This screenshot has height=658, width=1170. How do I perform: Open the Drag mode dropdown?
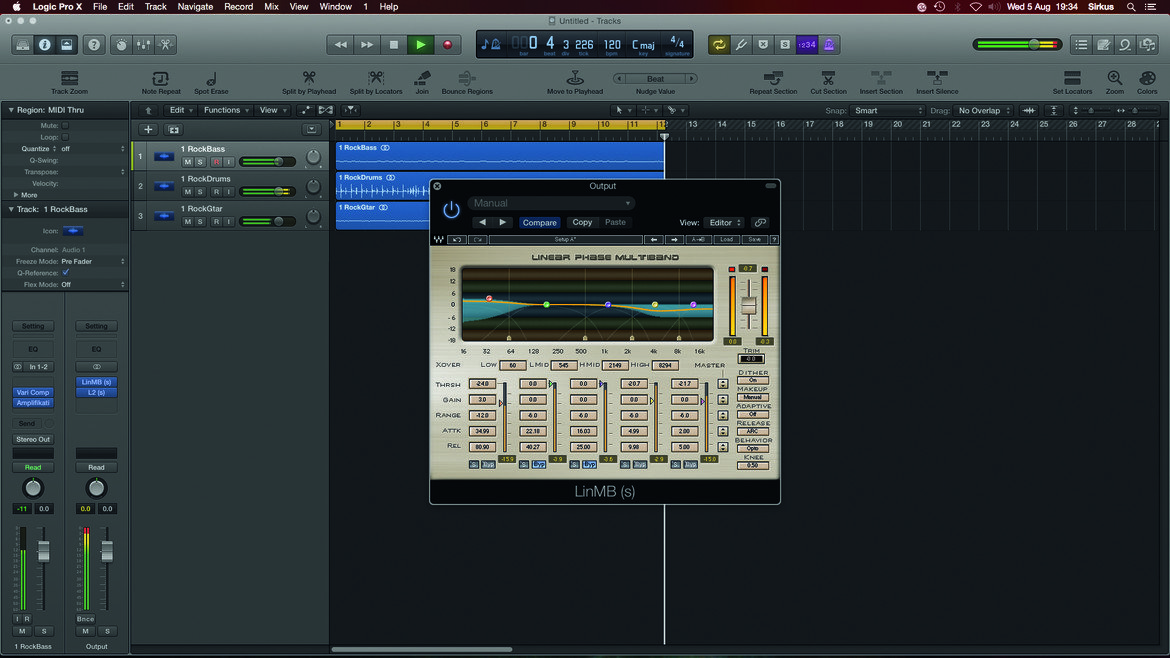[984, 110]
